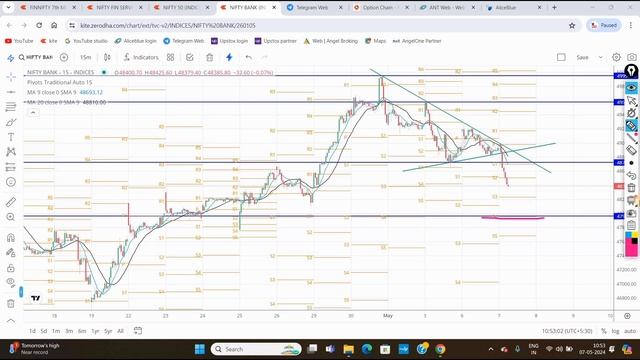
Task: Open the go-to-date calendar icon
Action: coord(138,331)
